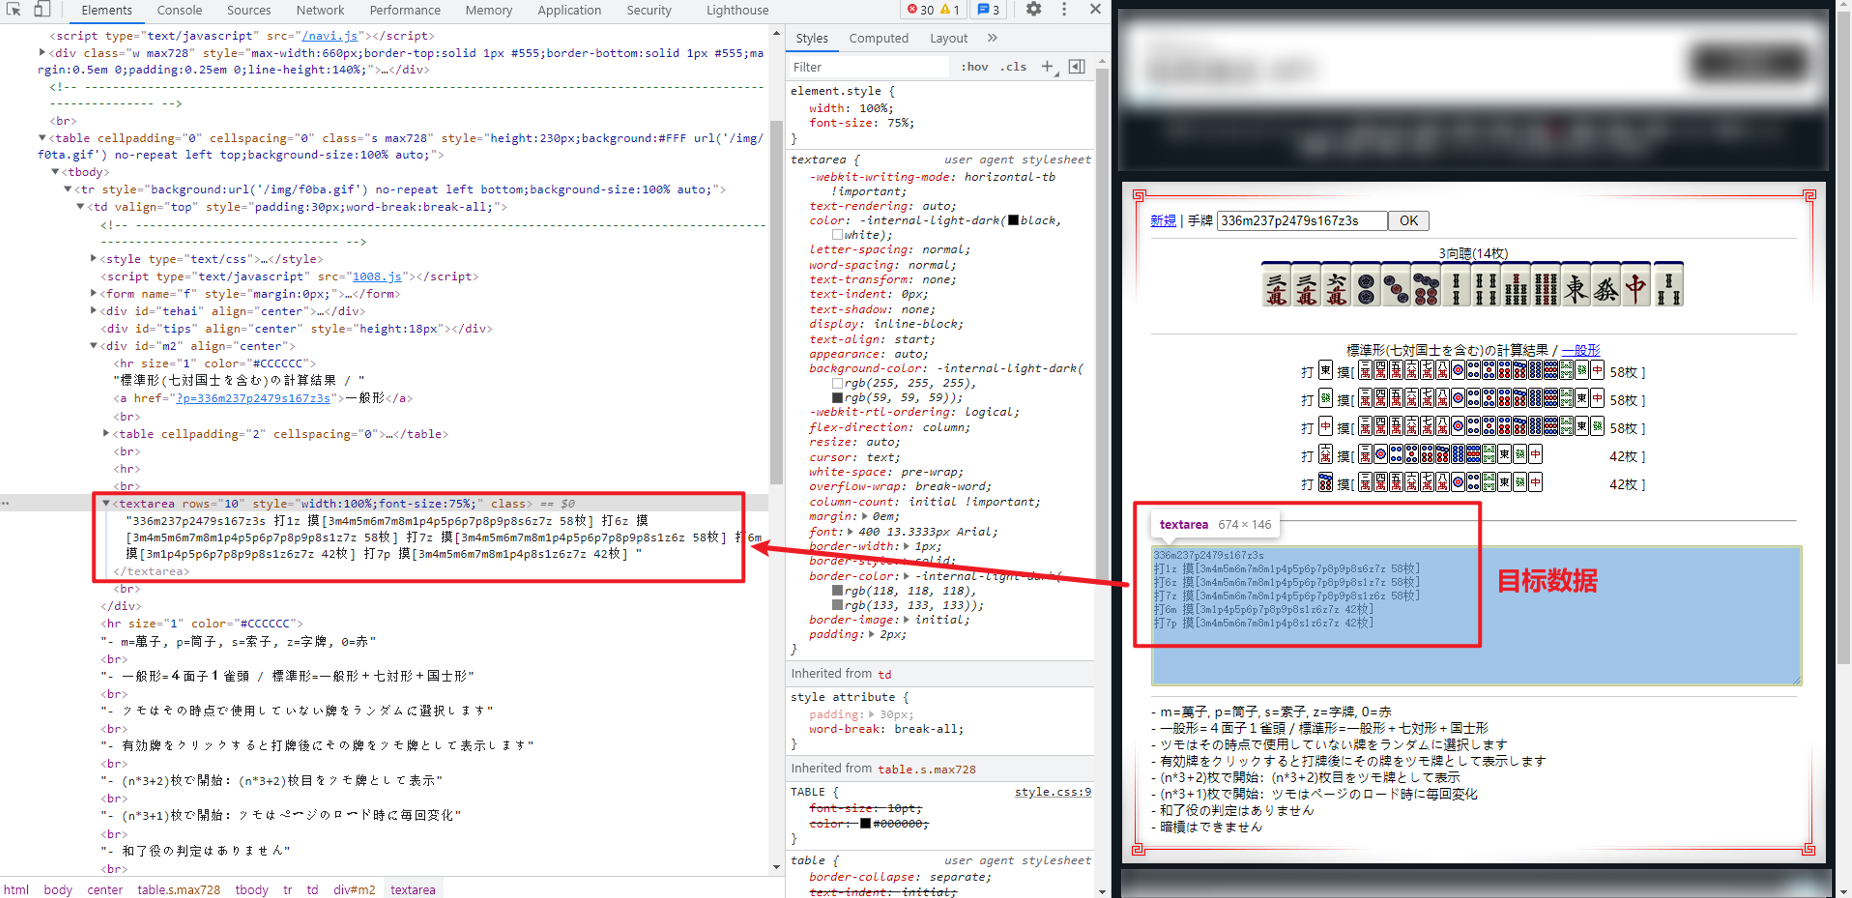Toggle the .cls class editor
Screen dimensions: 1852x898
click(1014, 67)
